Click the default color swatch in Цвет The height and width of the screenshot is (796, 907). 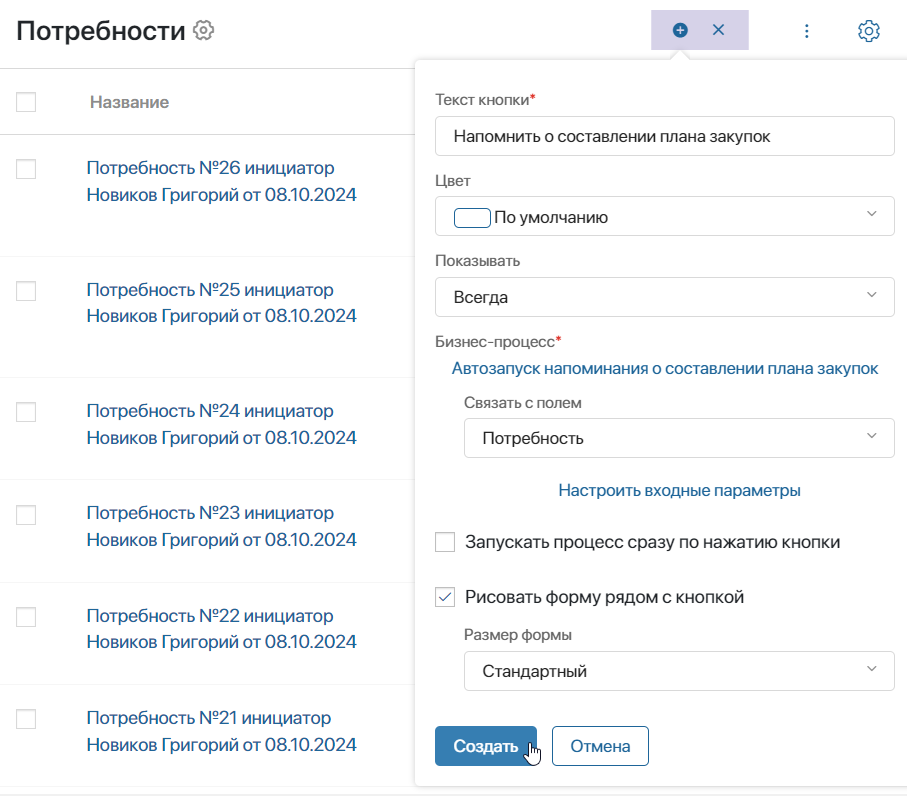coord(472,218)
